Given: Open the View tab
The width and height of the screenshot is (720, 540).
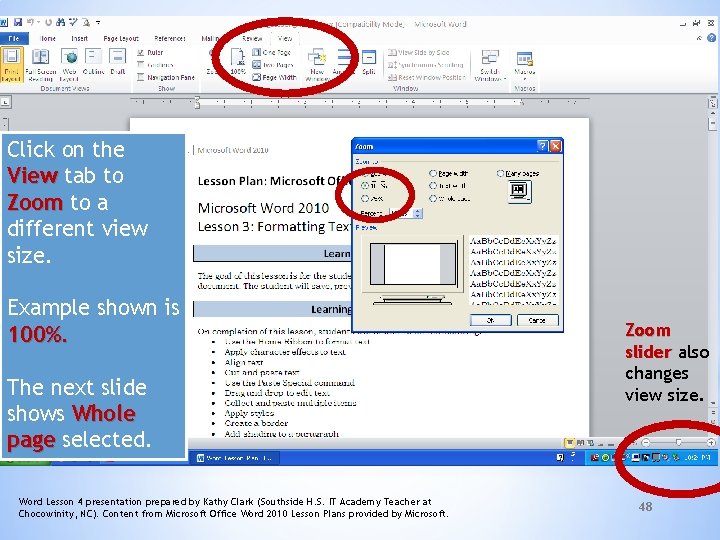Looking at the screenshot, I should [x=285, y=38].
